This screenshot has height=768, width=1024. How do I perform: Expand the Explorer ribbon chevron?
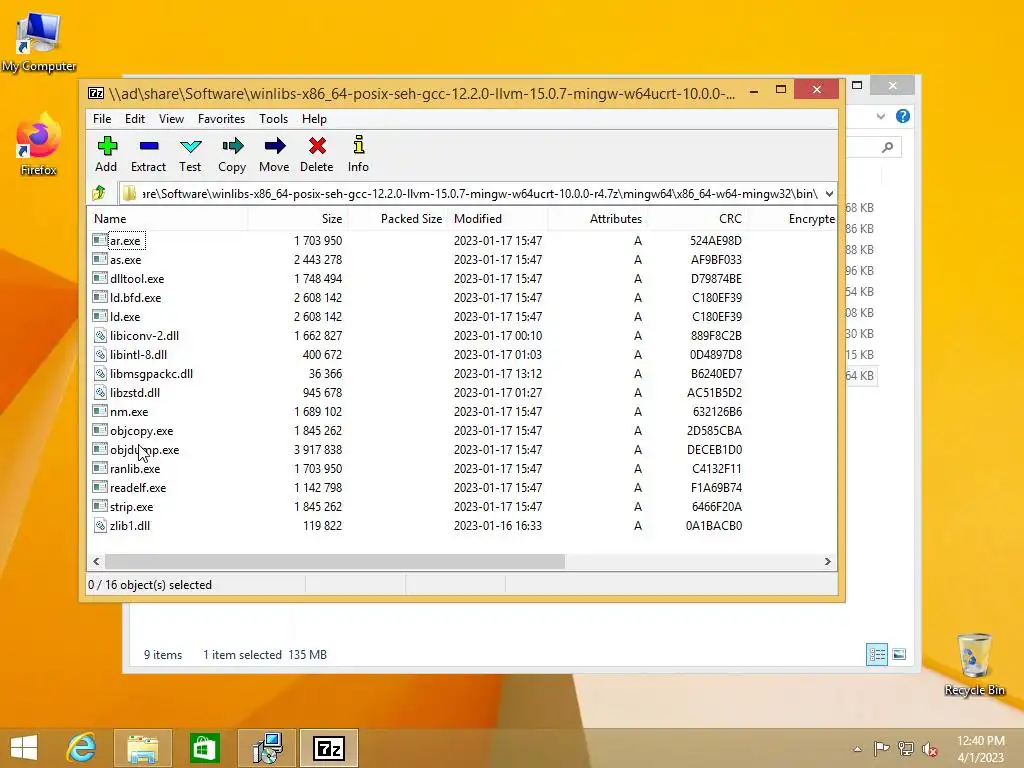tap(880, 116)
